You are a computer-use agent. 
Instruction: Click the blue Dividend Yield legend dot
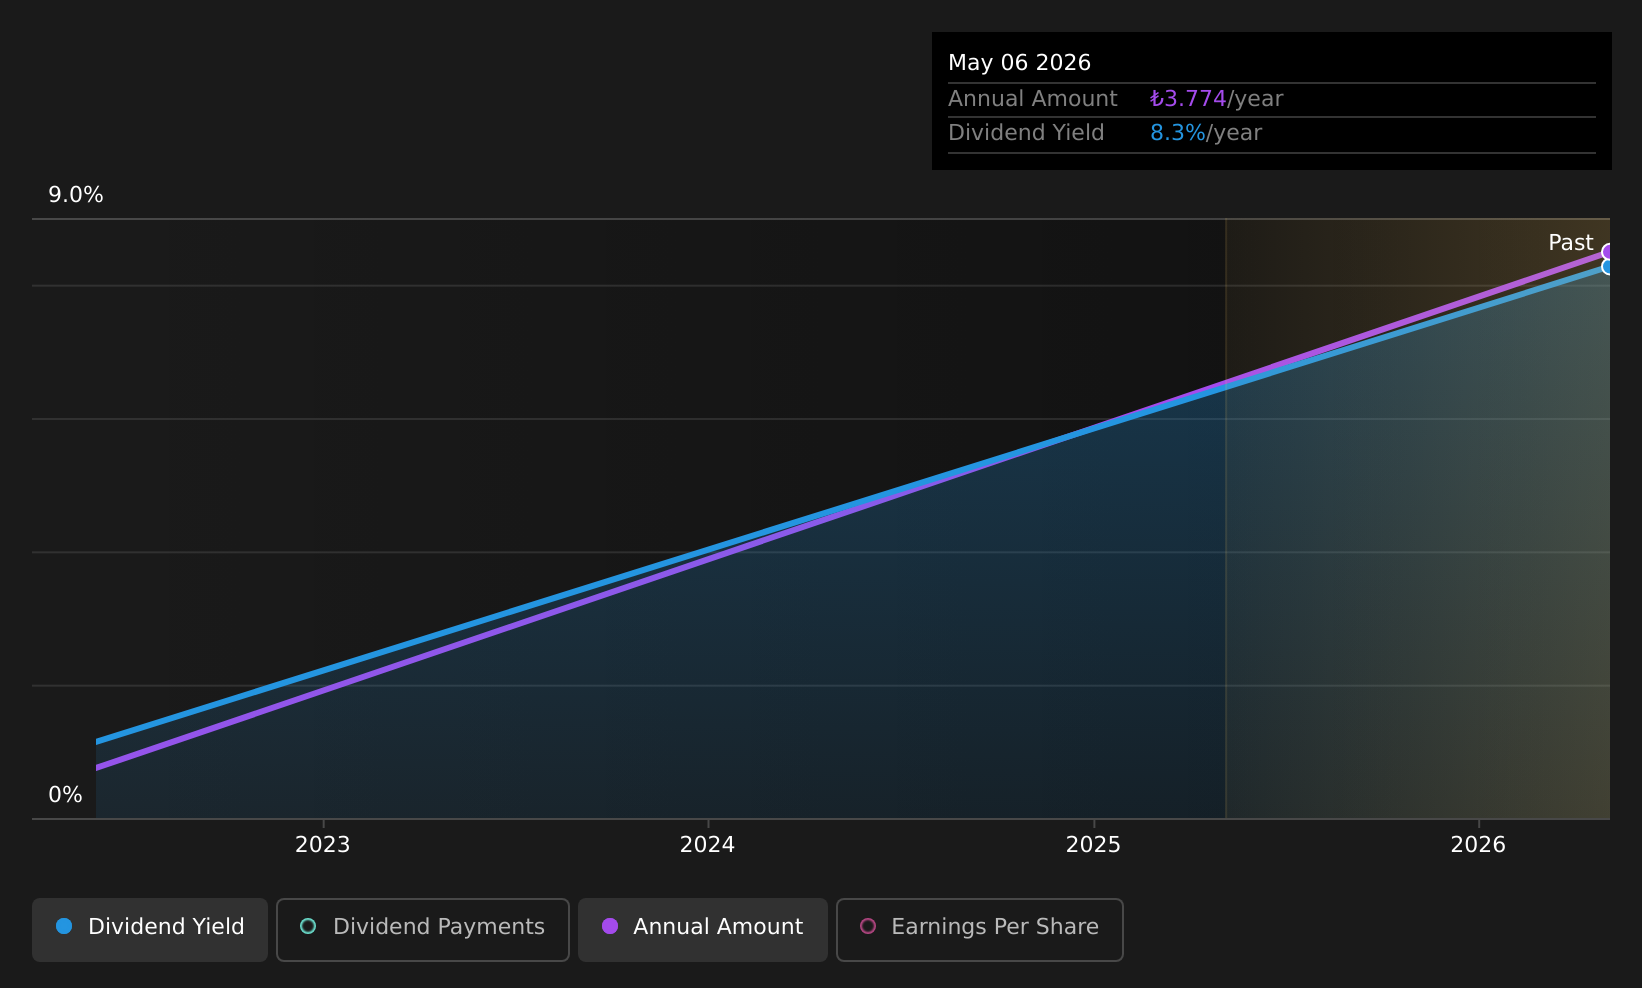(x=64, y=926)
